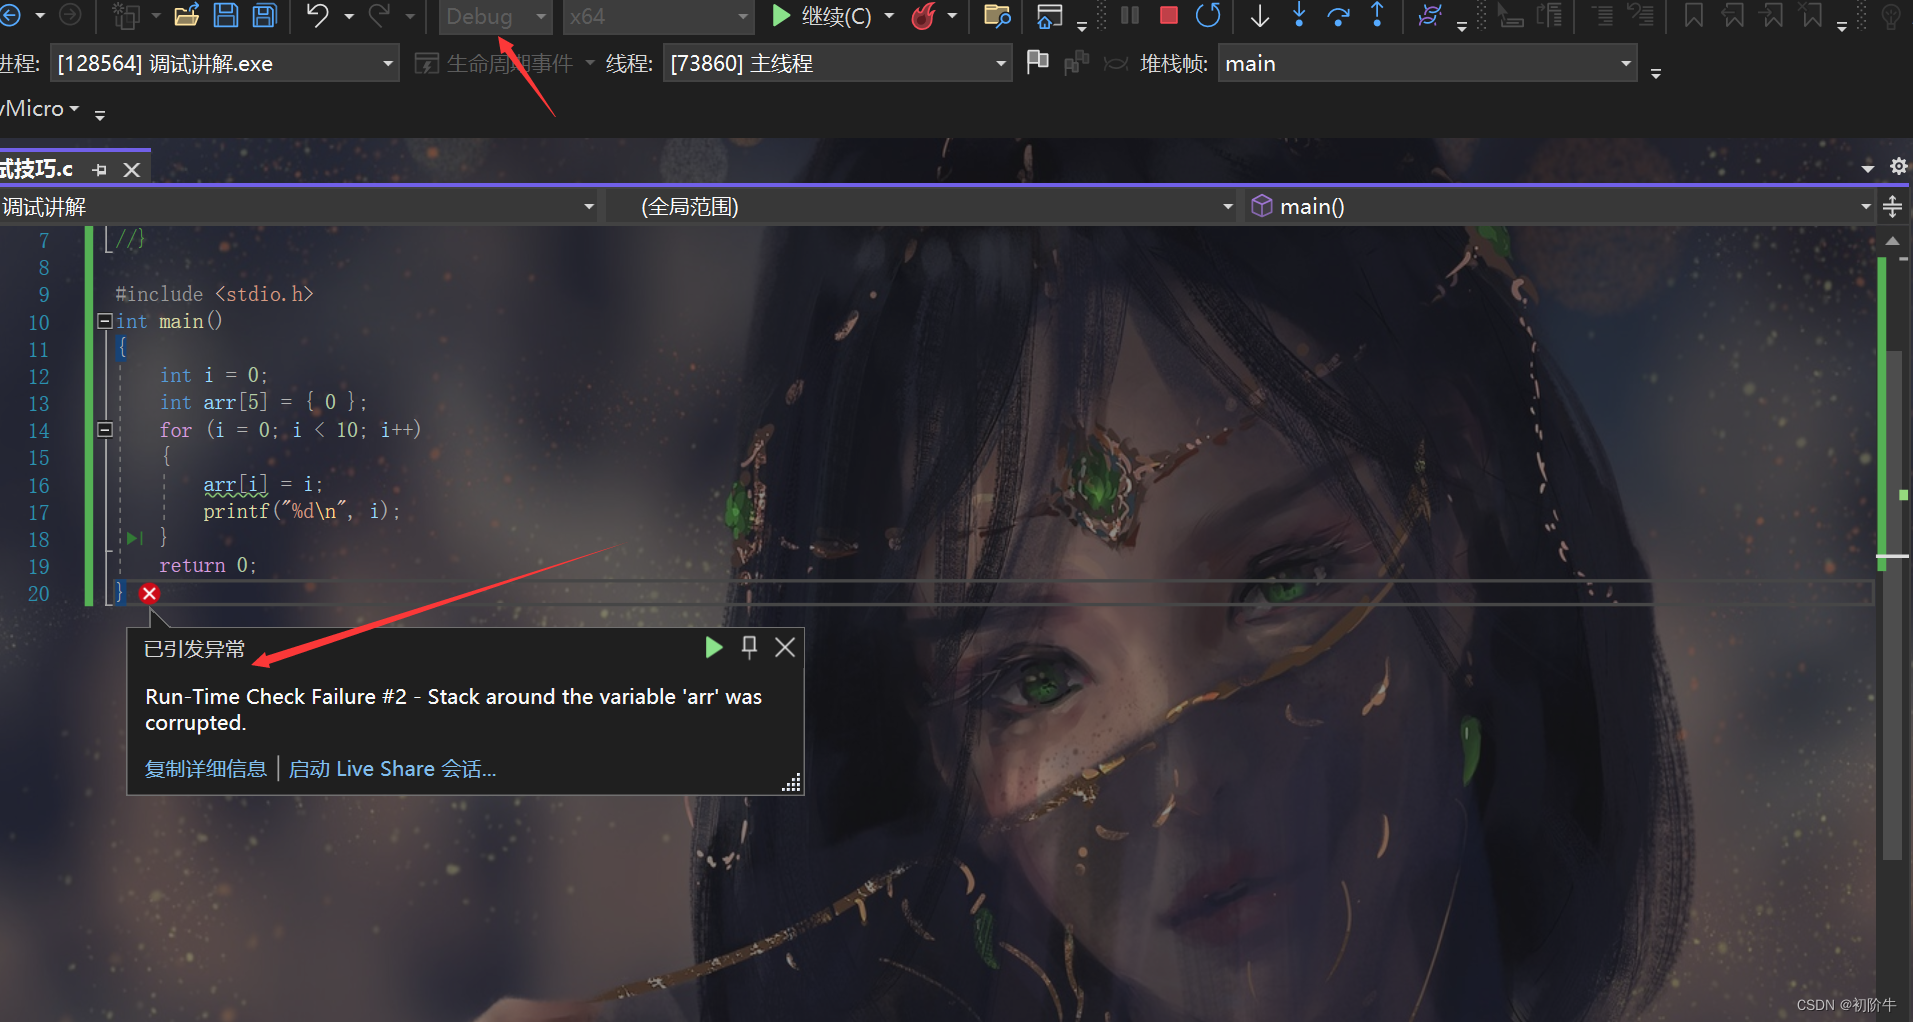
Task: Toggle bookmark on current line
Action: click(x=1693, y=15)
